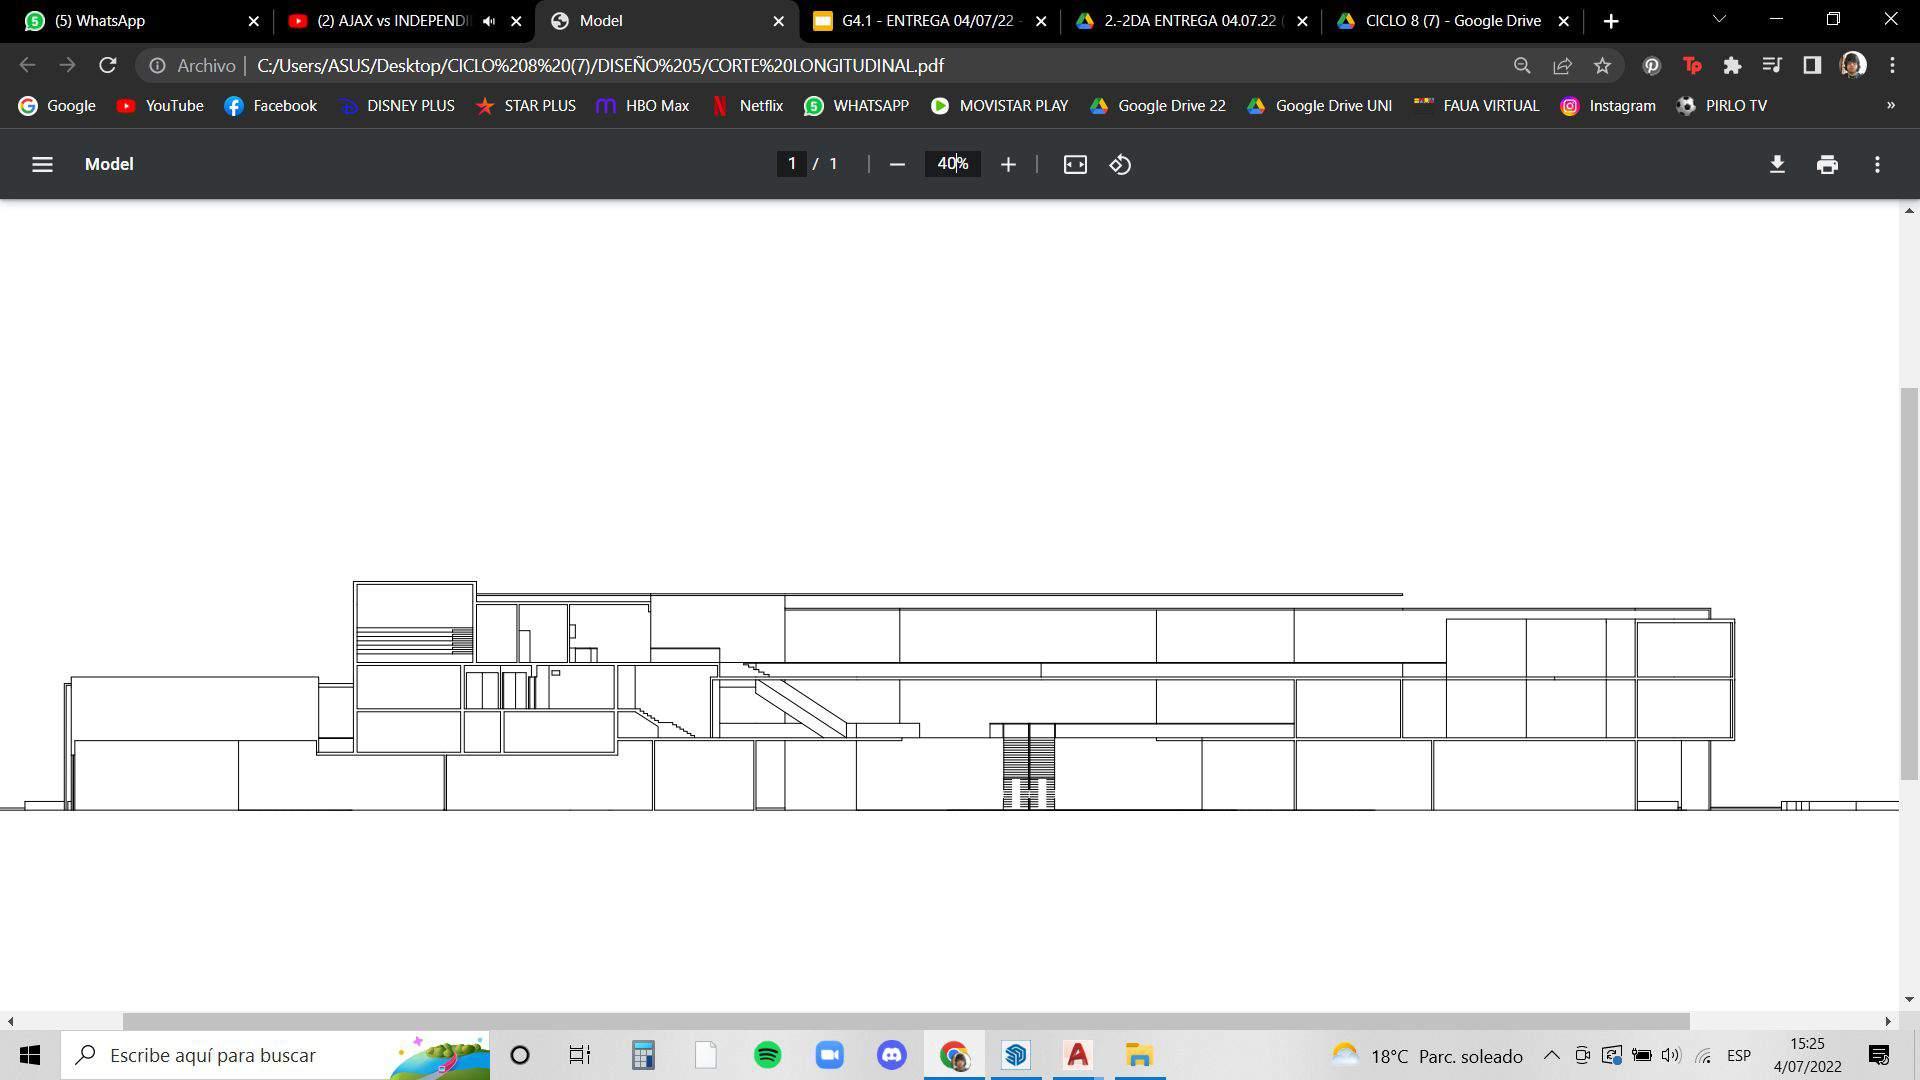Click the zoom percentage input field
Viewport: 1920px width, 1080px height.
952,164
